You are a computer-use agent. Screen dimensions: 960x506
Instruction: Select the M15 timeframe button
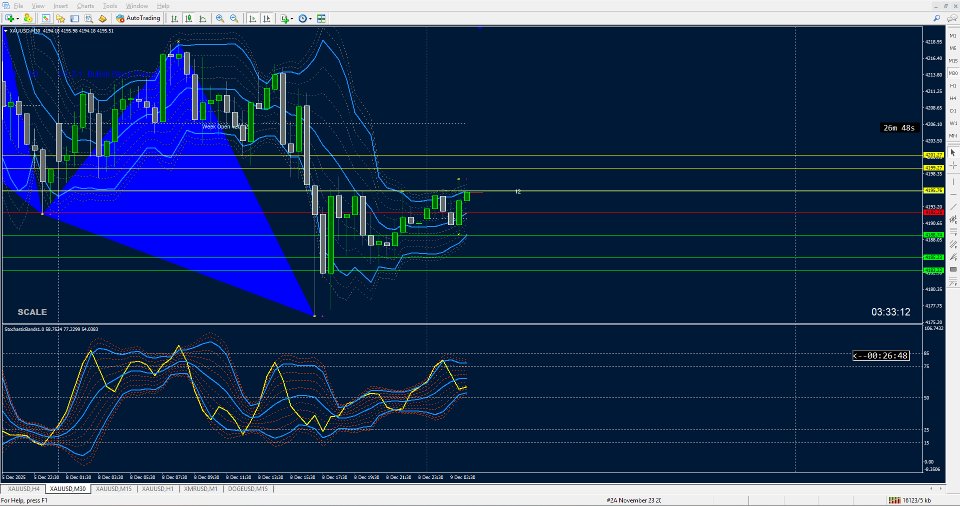953,61
